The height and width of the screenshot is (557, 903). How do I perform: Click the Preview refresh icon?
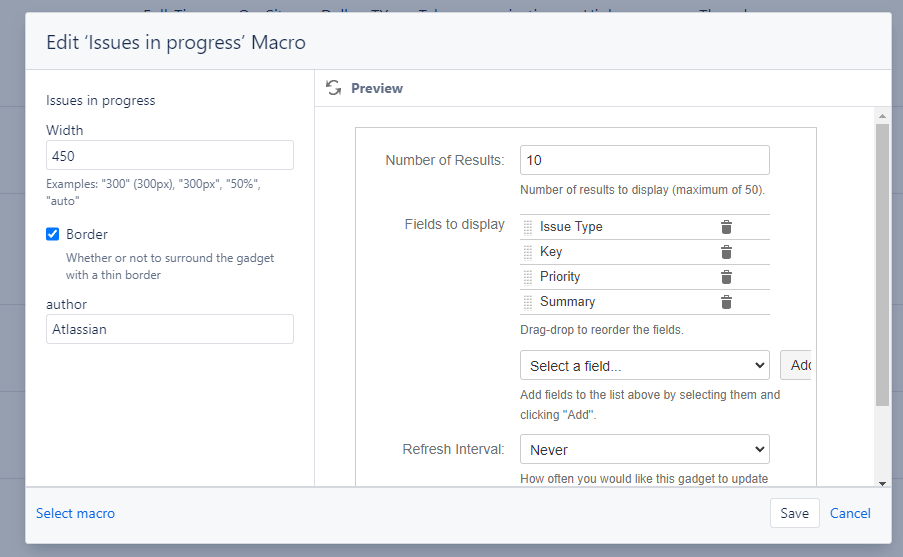[x=333, y=88]
